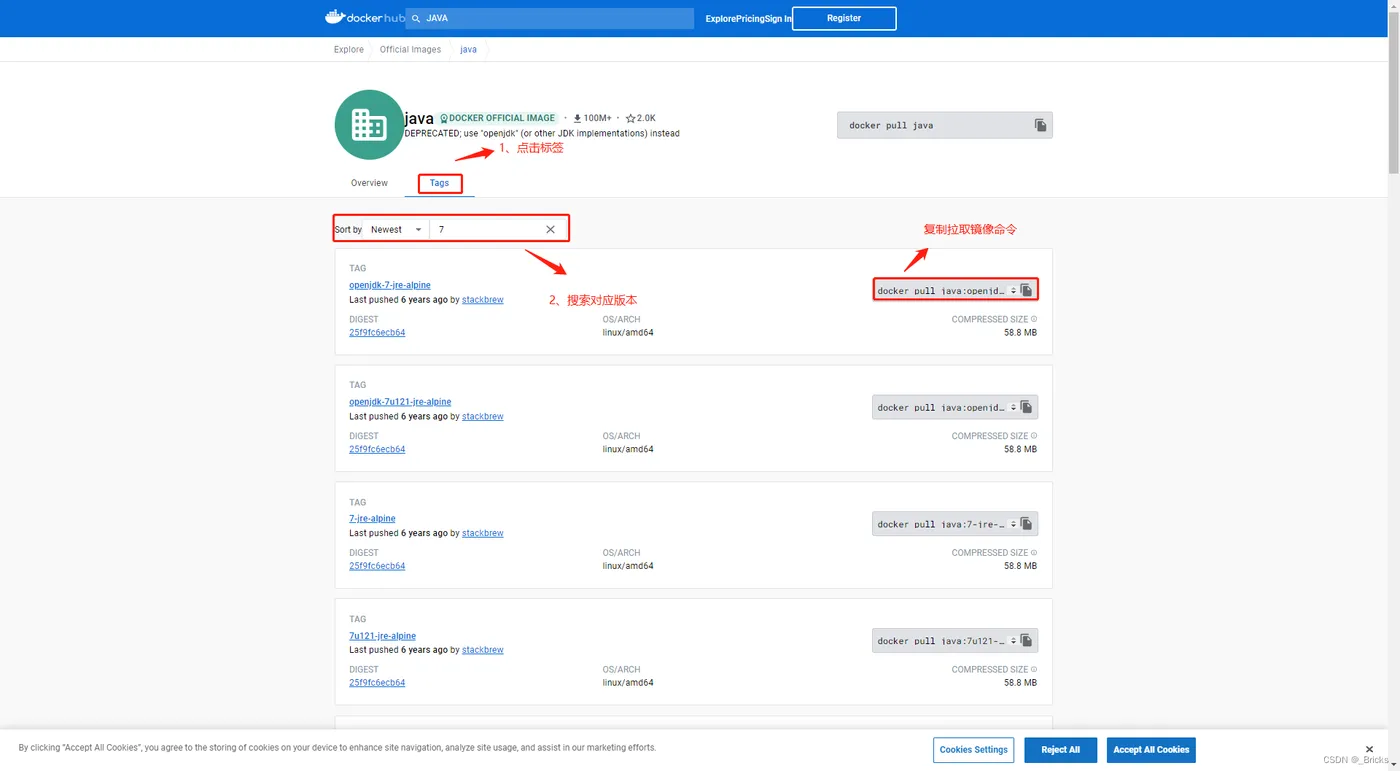Viewport: 1400px width, 771px height.
Task: Open the Docker Hub logo home link
Action: [364, 17]
